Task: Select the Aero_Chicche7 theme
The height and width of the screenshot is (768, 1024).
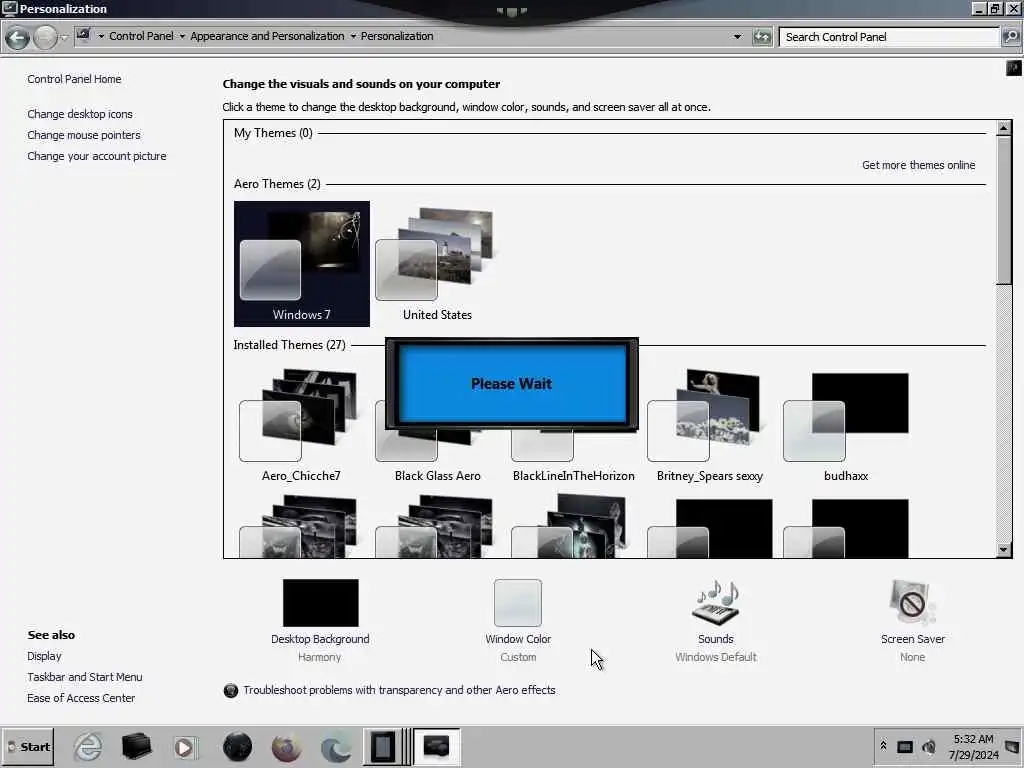Action: click(x=301, y=424)
